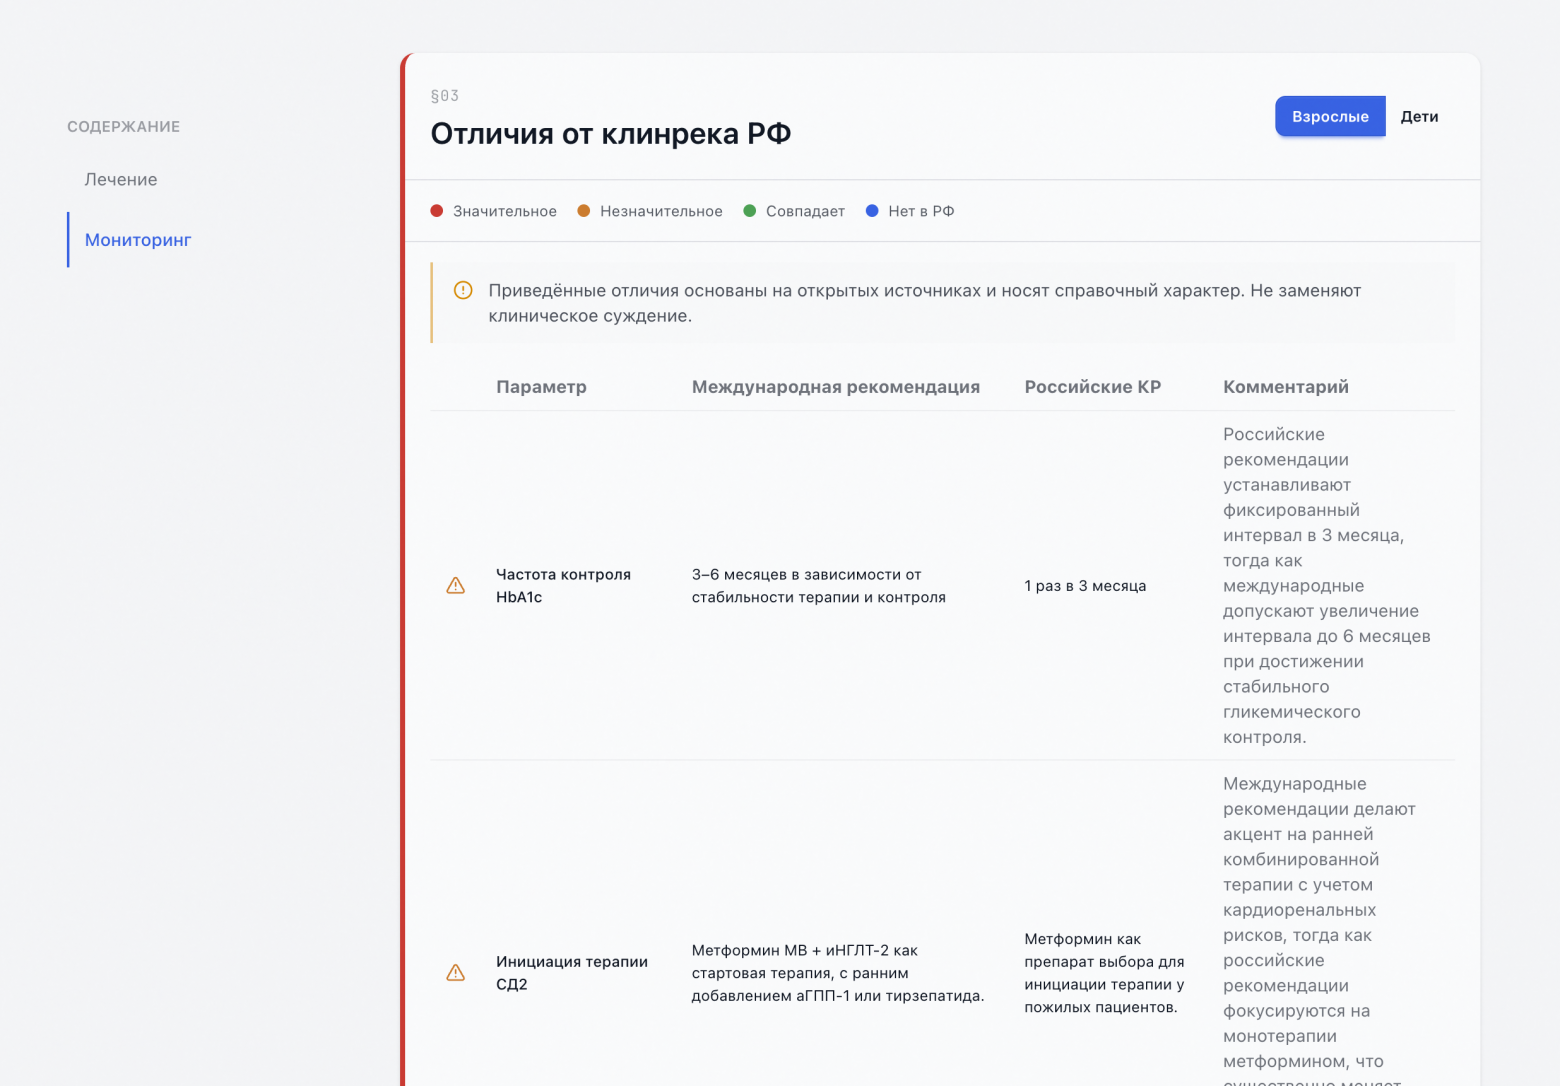Screen dimensions: 1560x1086
Task: Click the green Совпадает legend dot
Action: [x=750, y=211]
